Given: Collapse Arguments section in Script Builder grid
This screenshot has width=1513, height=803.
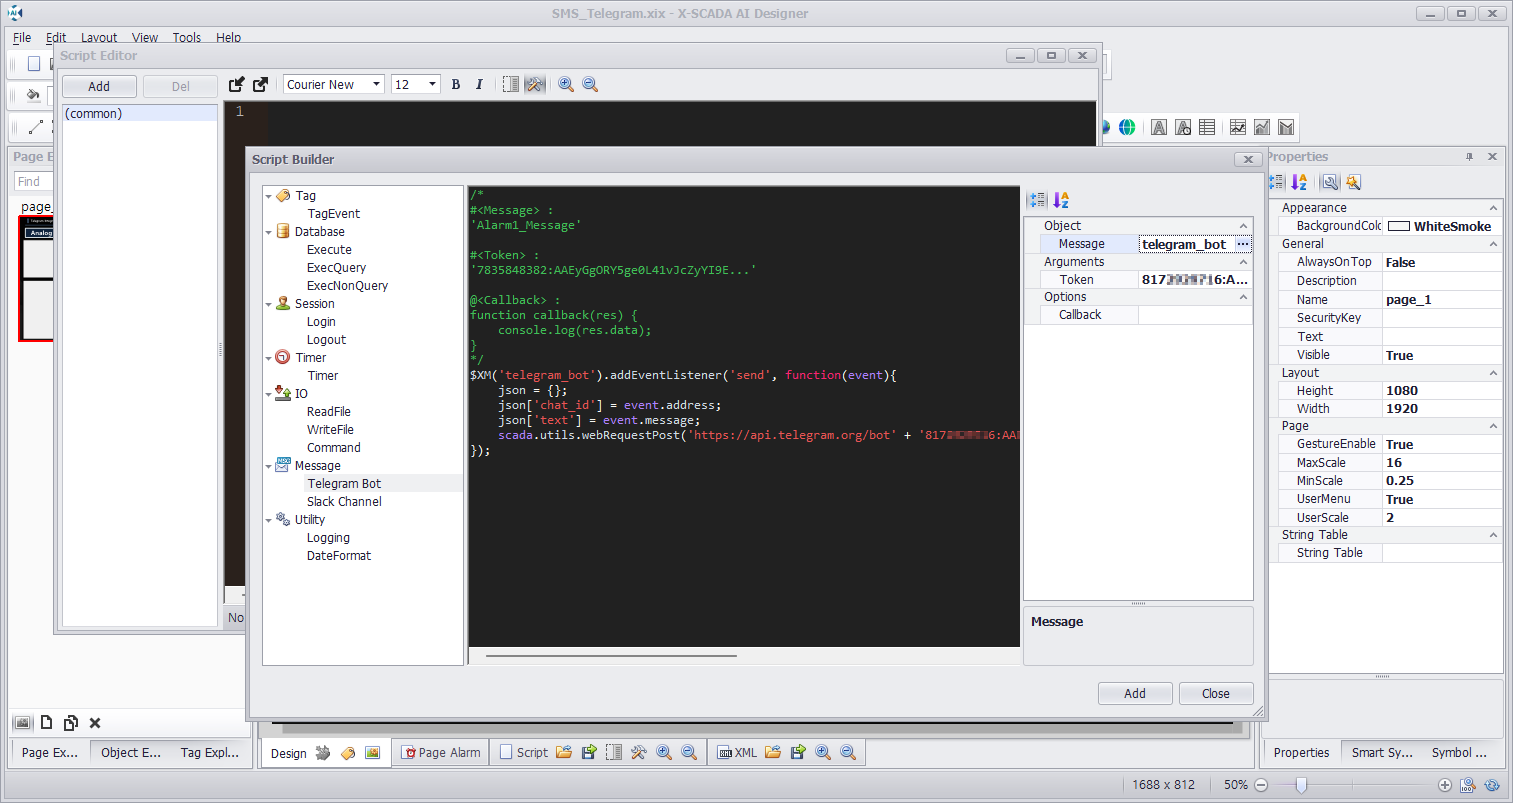Looking at the screenshot, I should pos(1244,262).
